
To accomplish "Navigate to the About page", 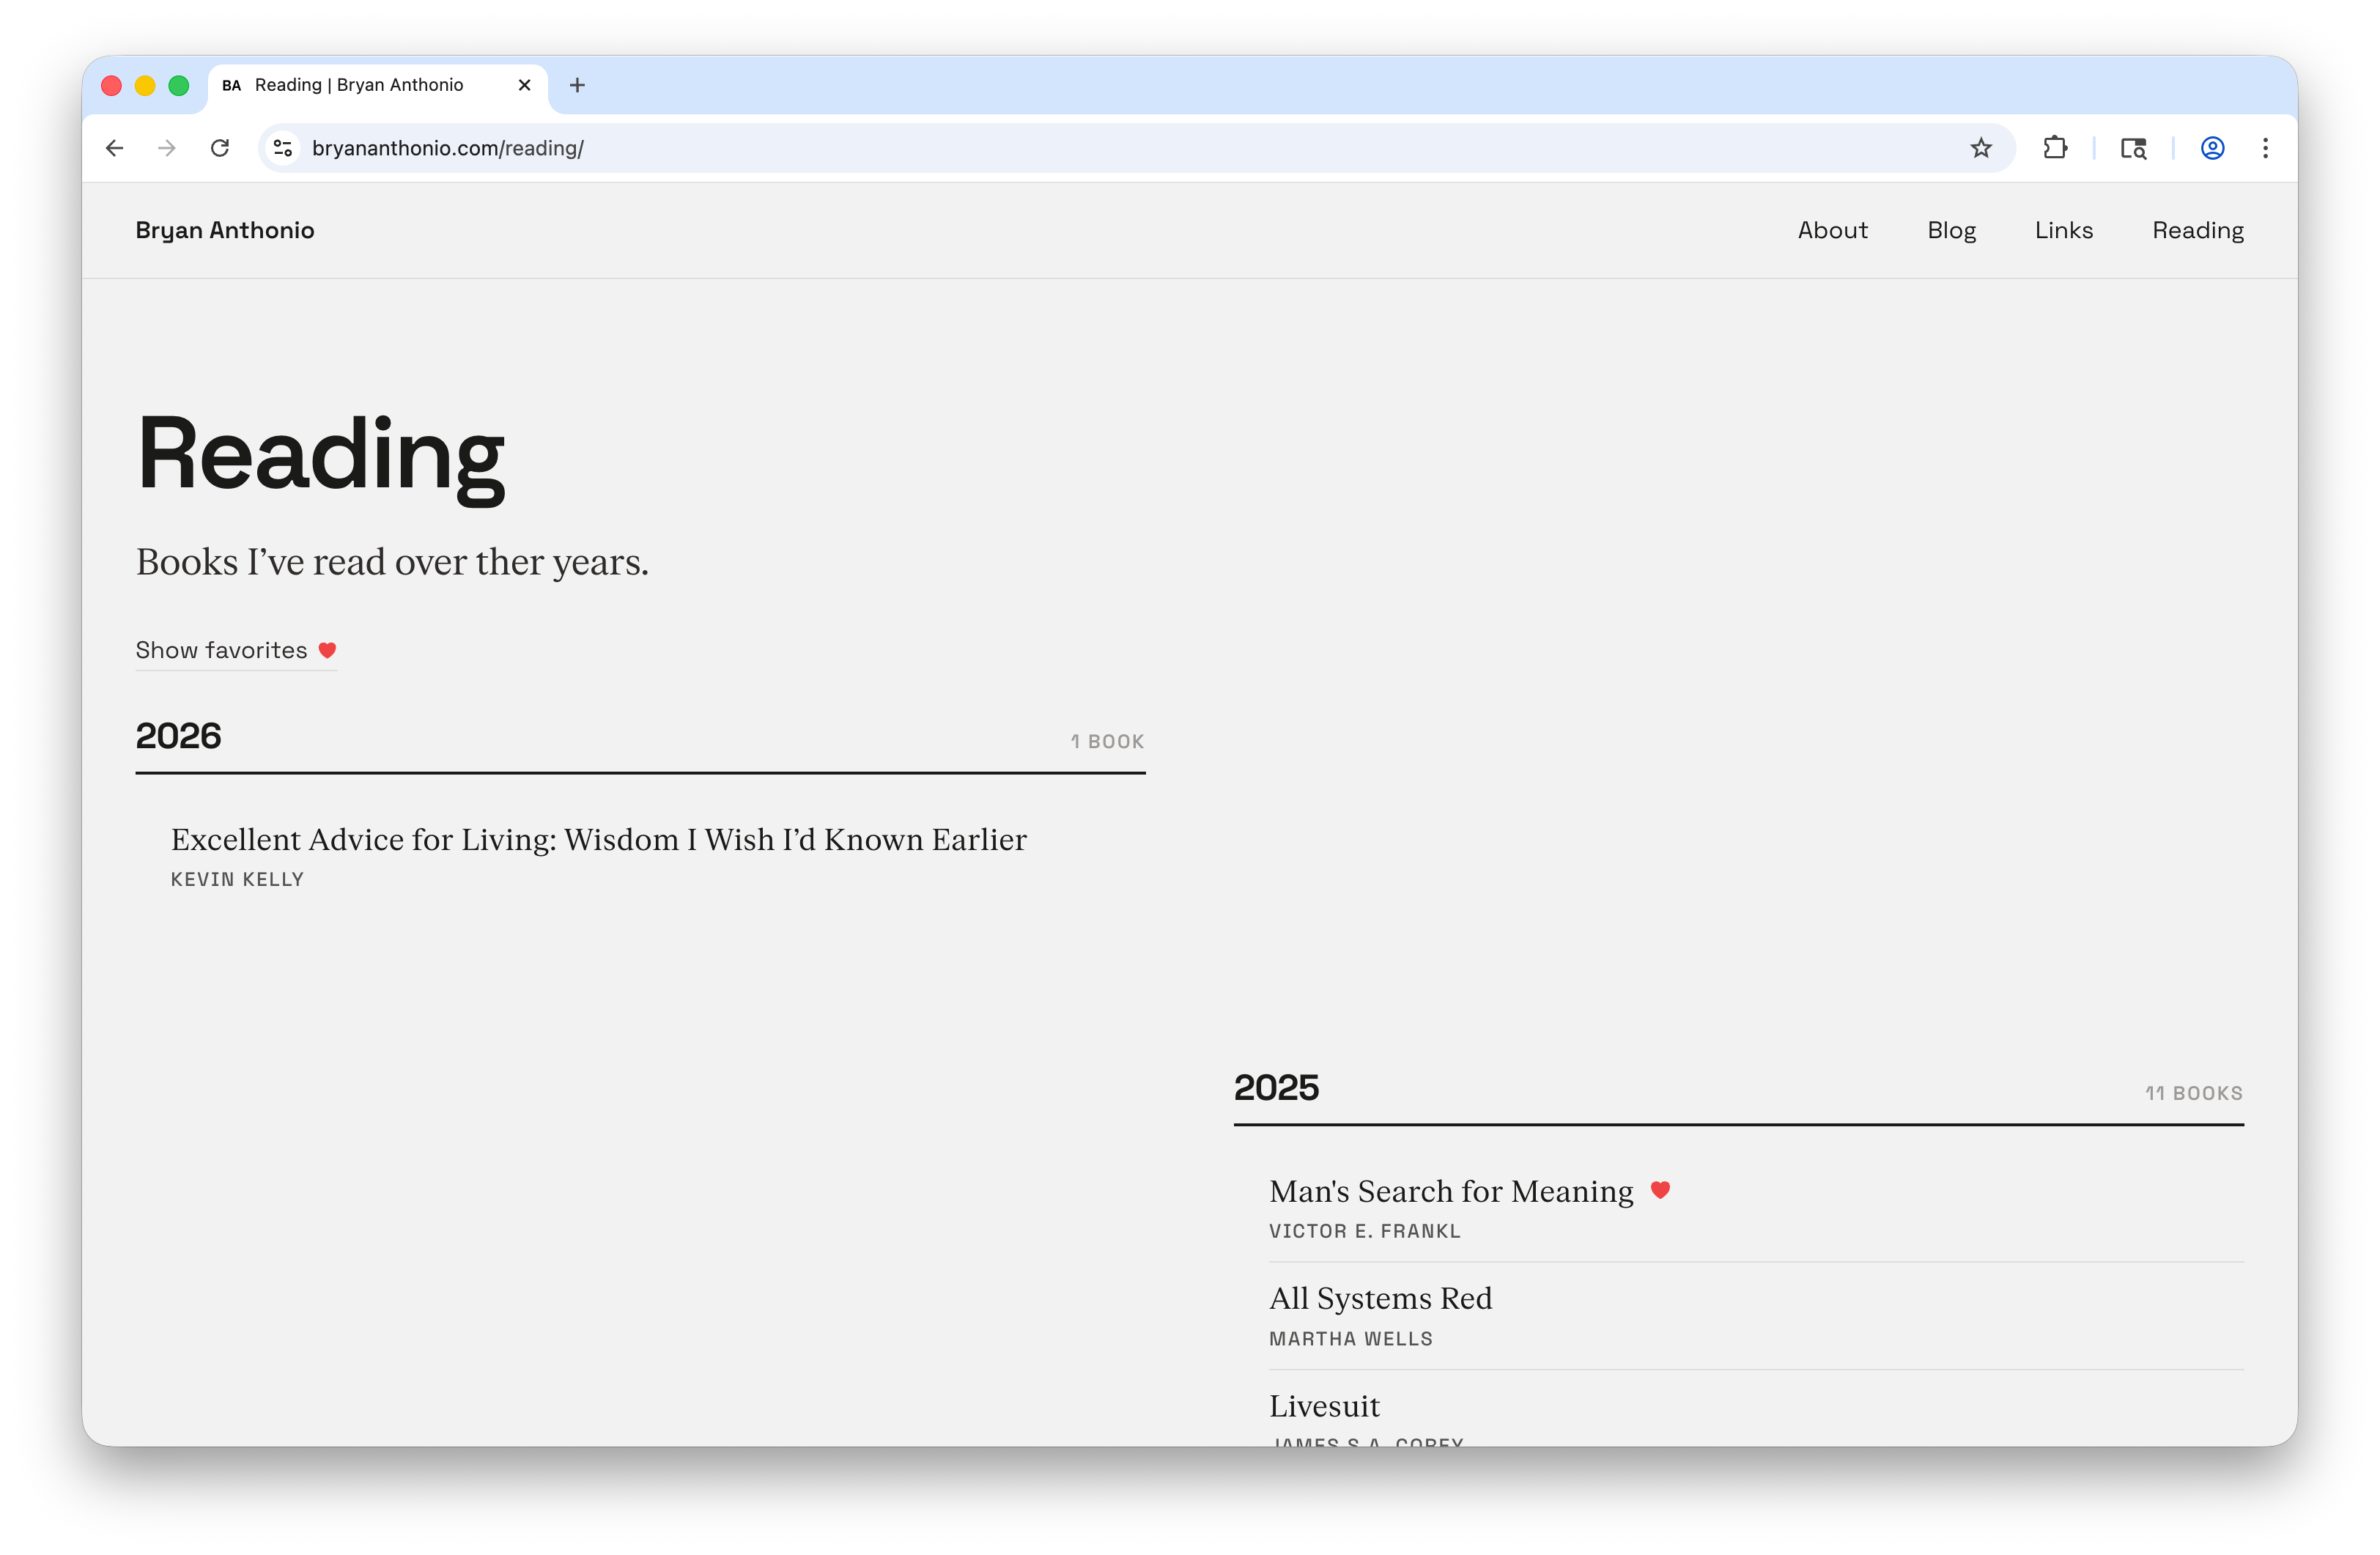I will tap(1833, 230).
